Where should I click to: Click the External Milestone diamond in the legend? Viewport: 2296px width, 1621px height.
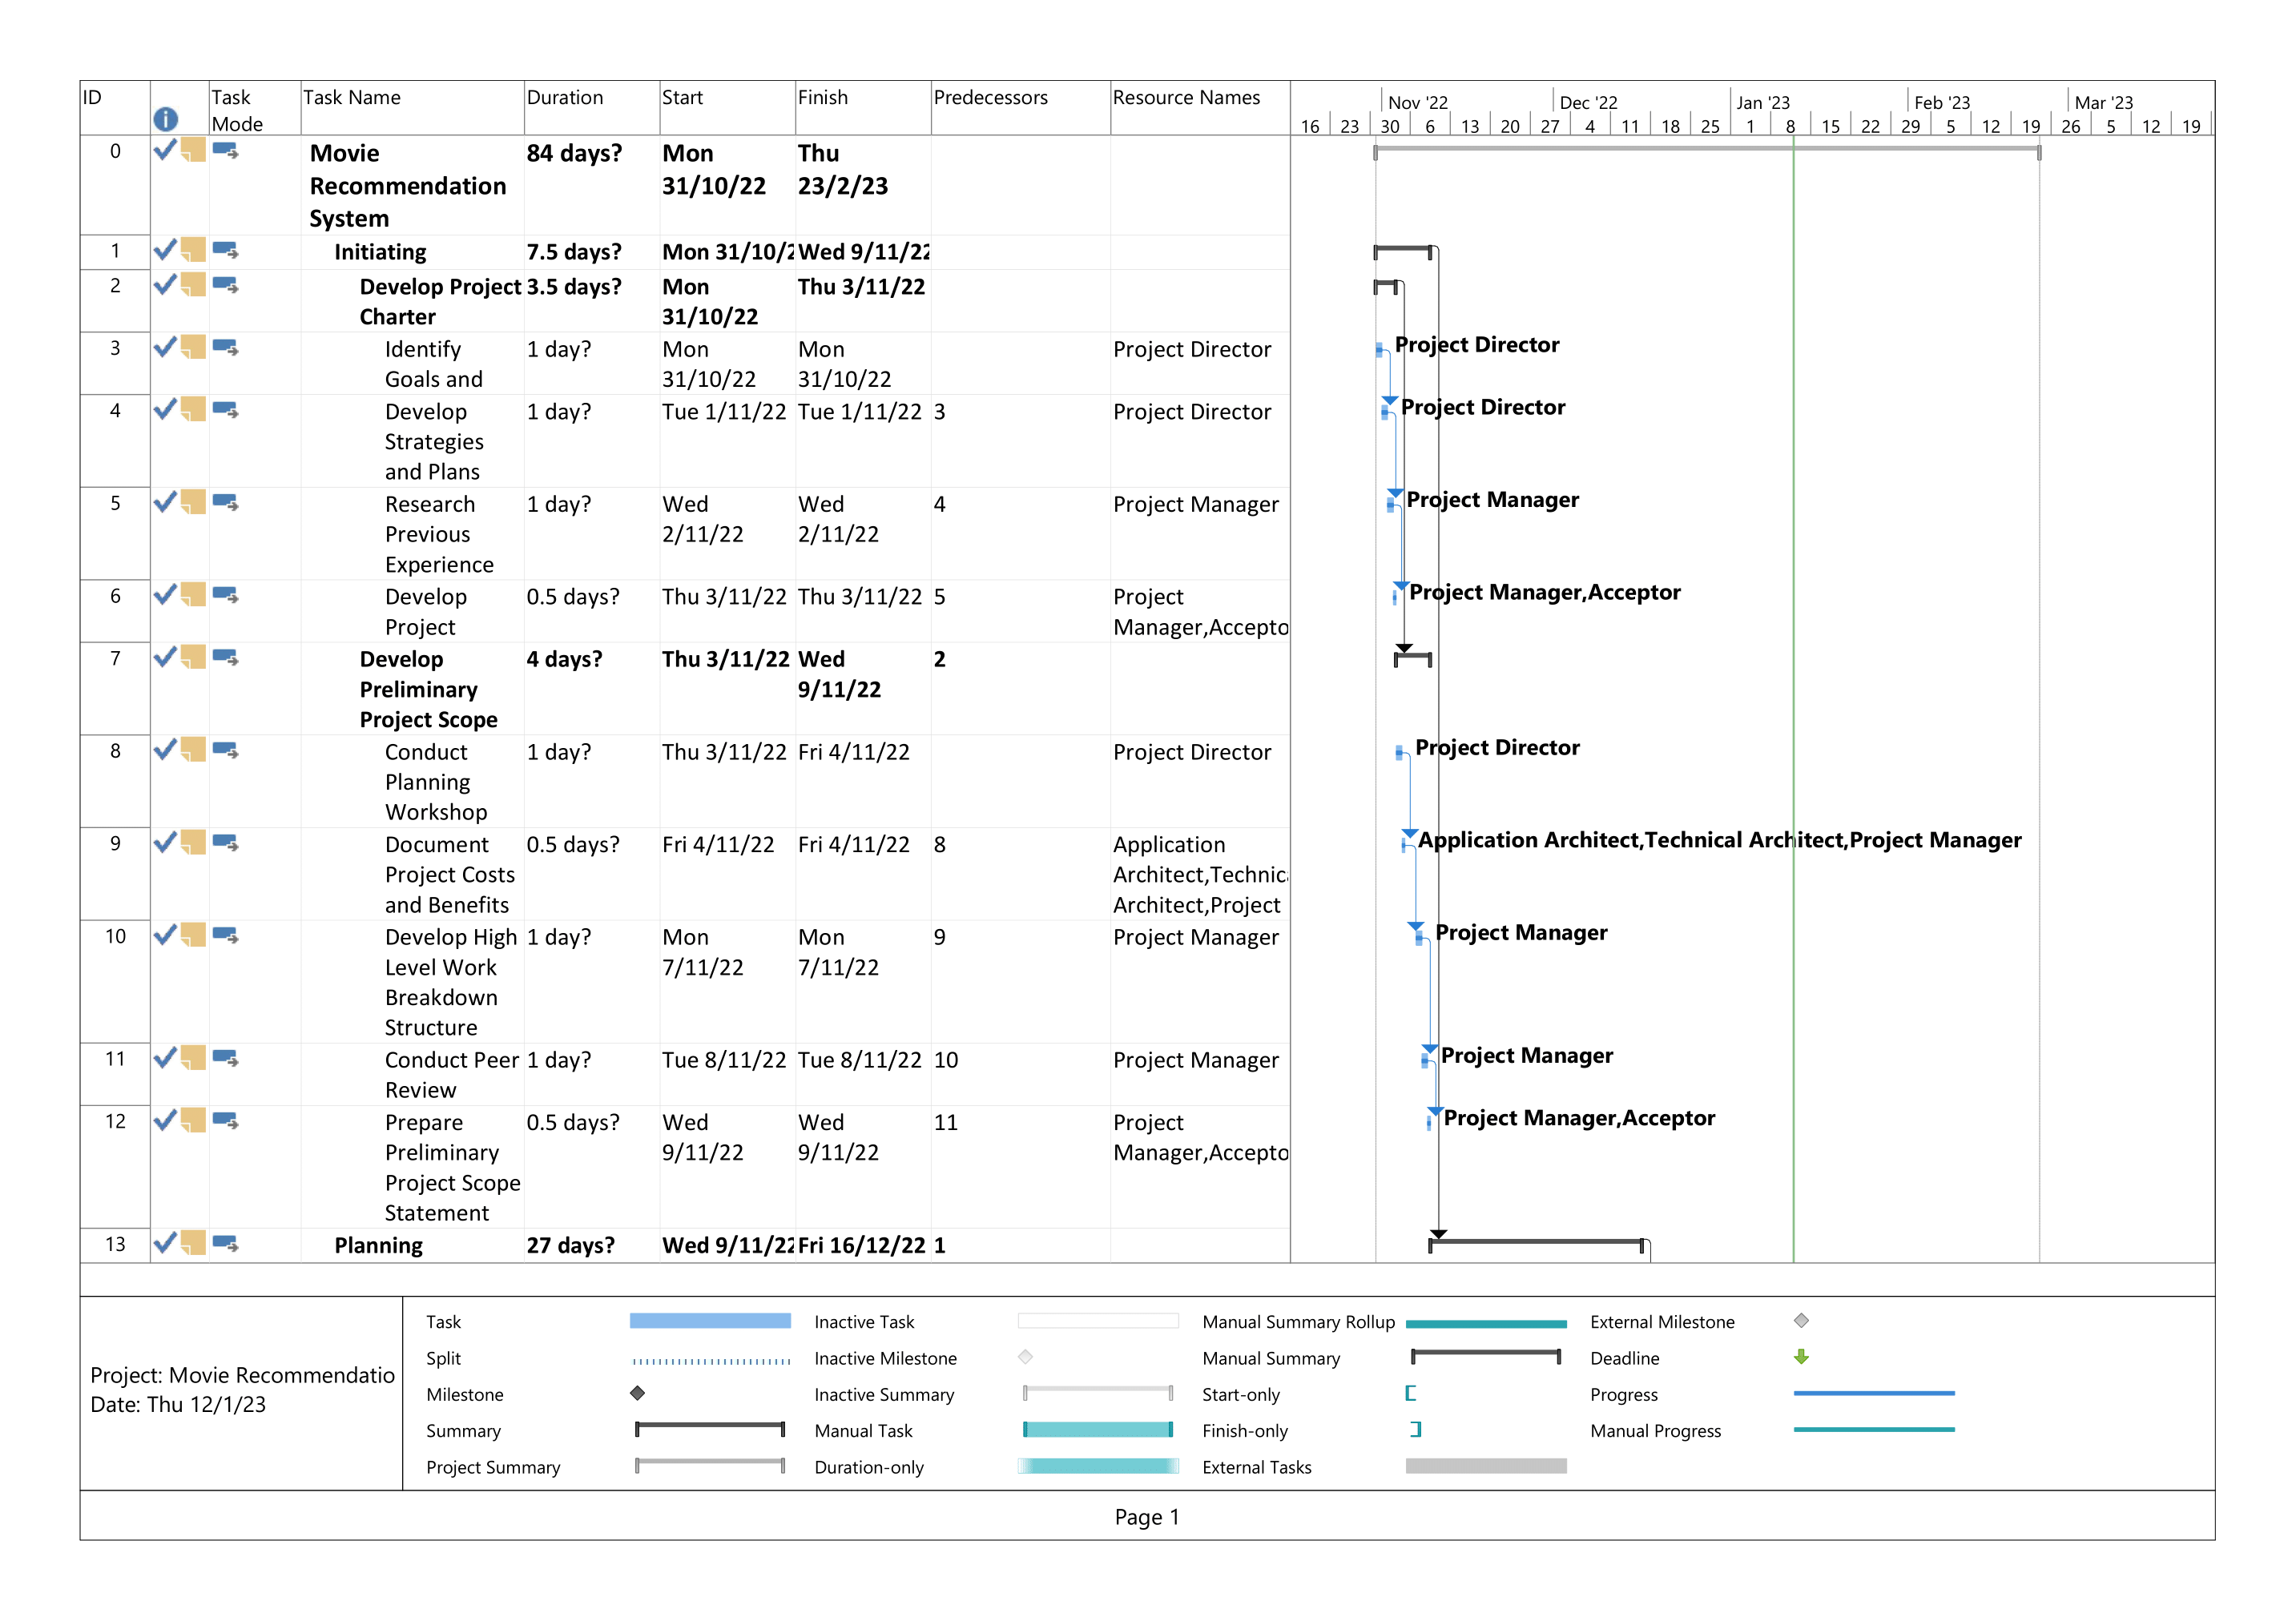(x=1802, y=1321)
